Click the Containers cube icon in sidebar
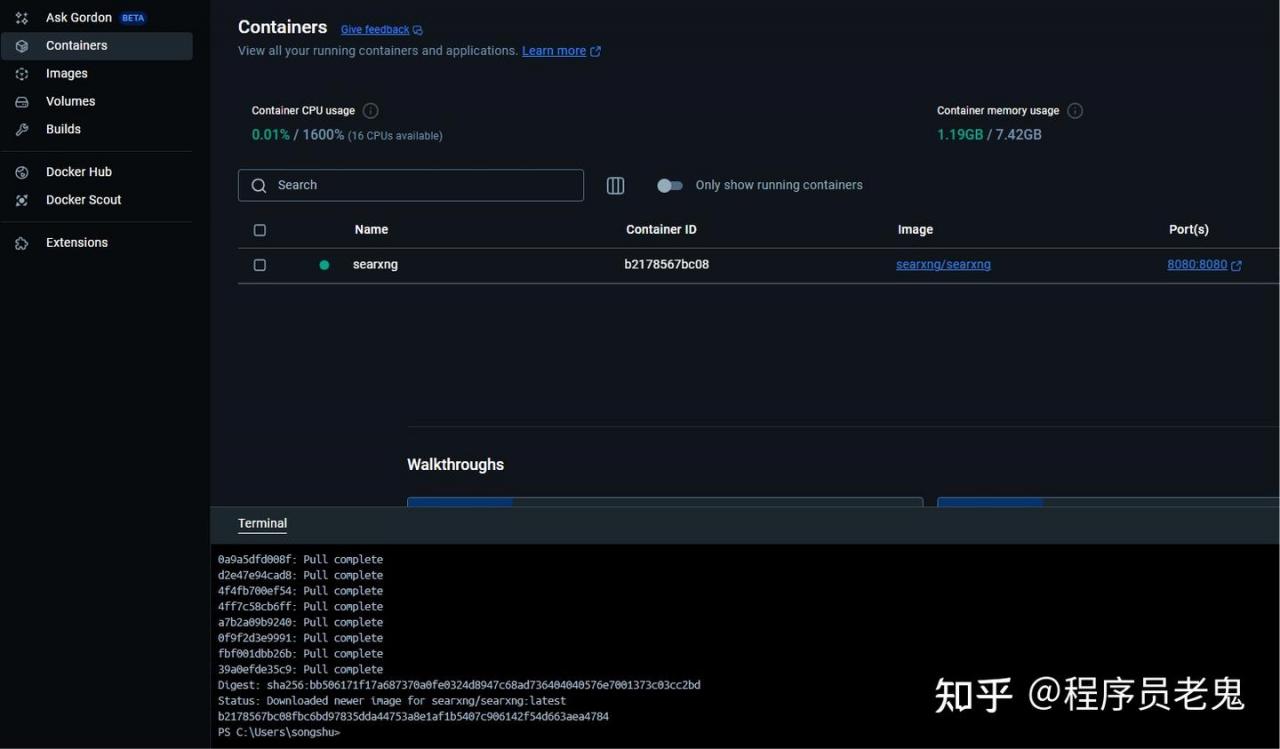 [x=22, y=46]
